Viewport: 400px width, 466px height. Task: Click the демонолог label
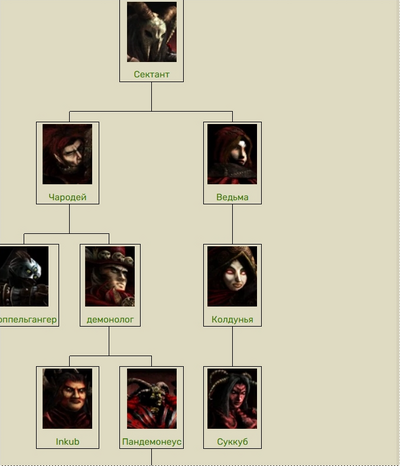[x=110, y=320]
